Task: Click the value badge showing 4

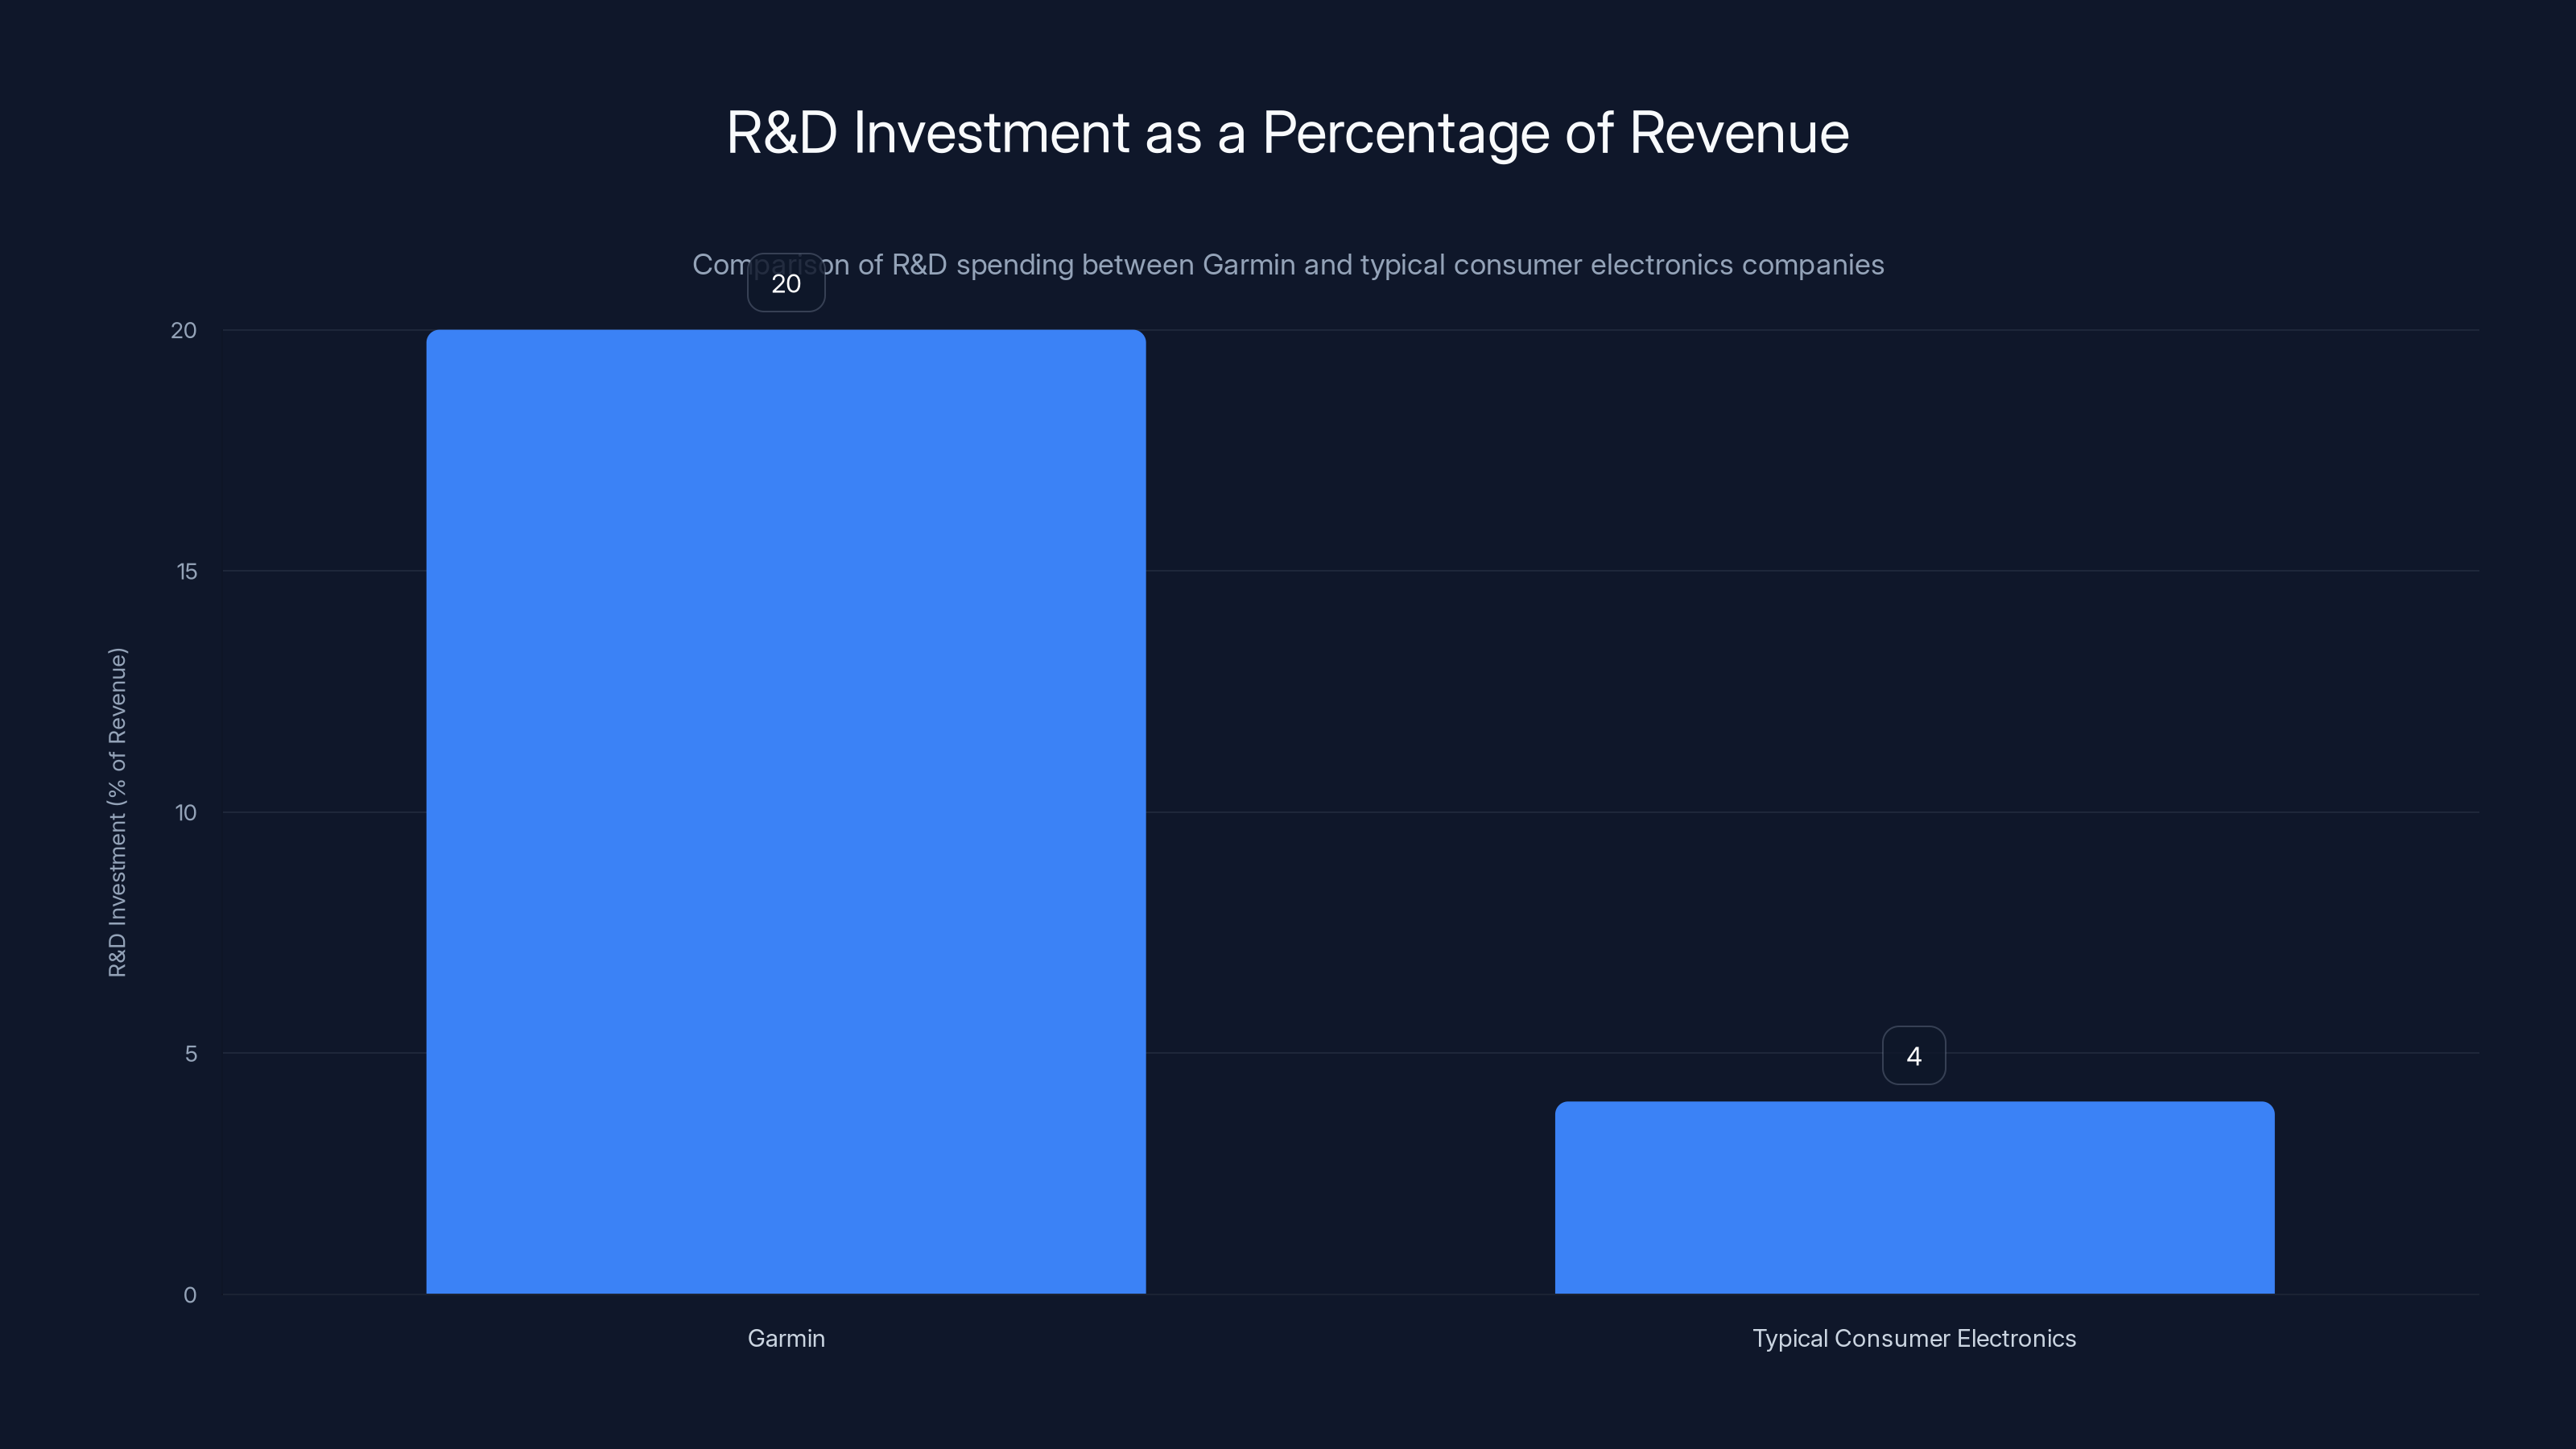Action: 1914,1055
